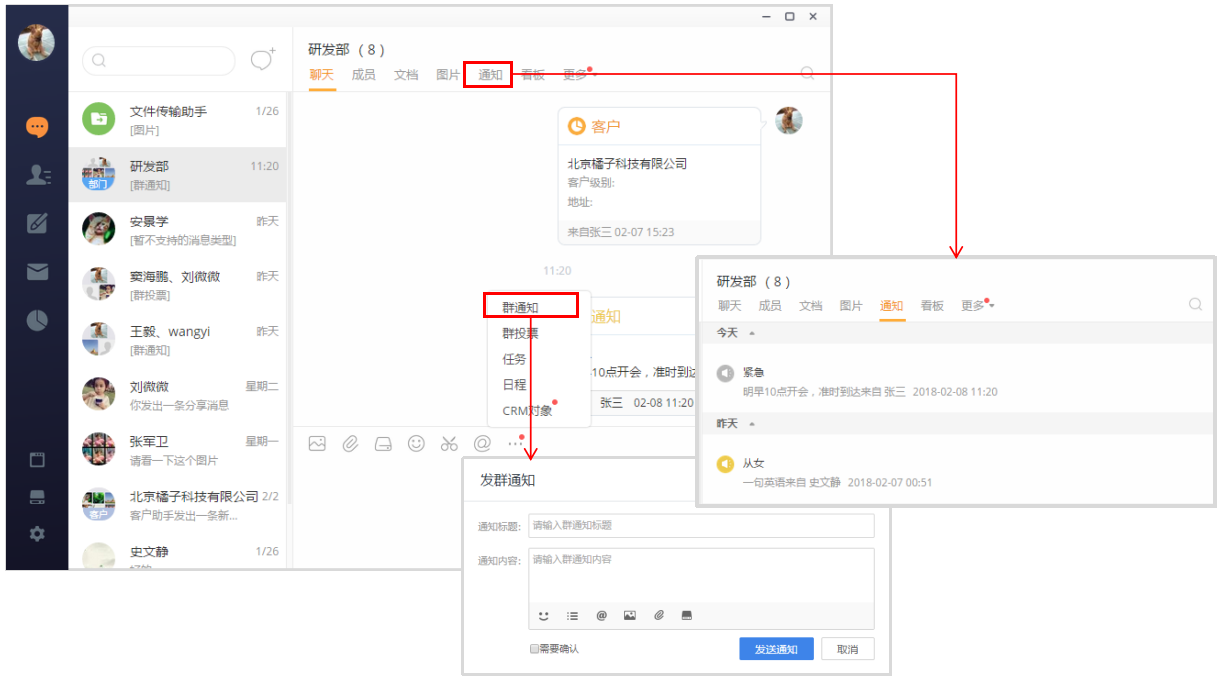The image size is (1227, 686).
Task: Click the list icon in notice editor
Action: 573,616
